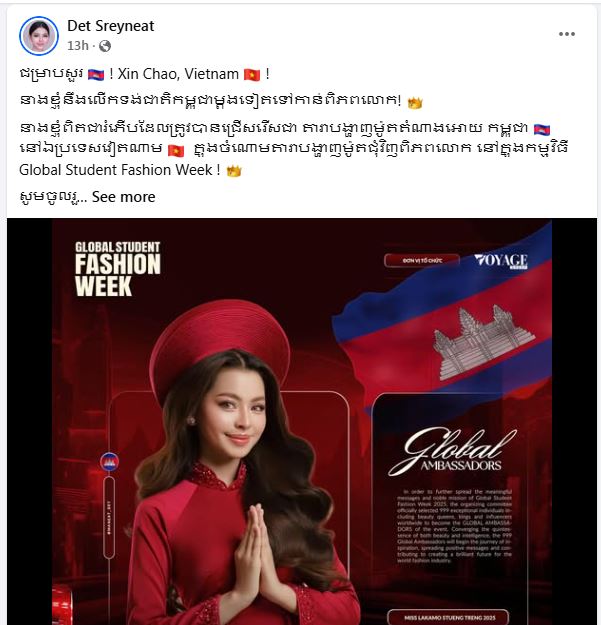Image resolution: width=601 pixels, height=625 pixels.
Task: Click the Global Student Fashion Week poster title
Action: (x=118, y=269)
